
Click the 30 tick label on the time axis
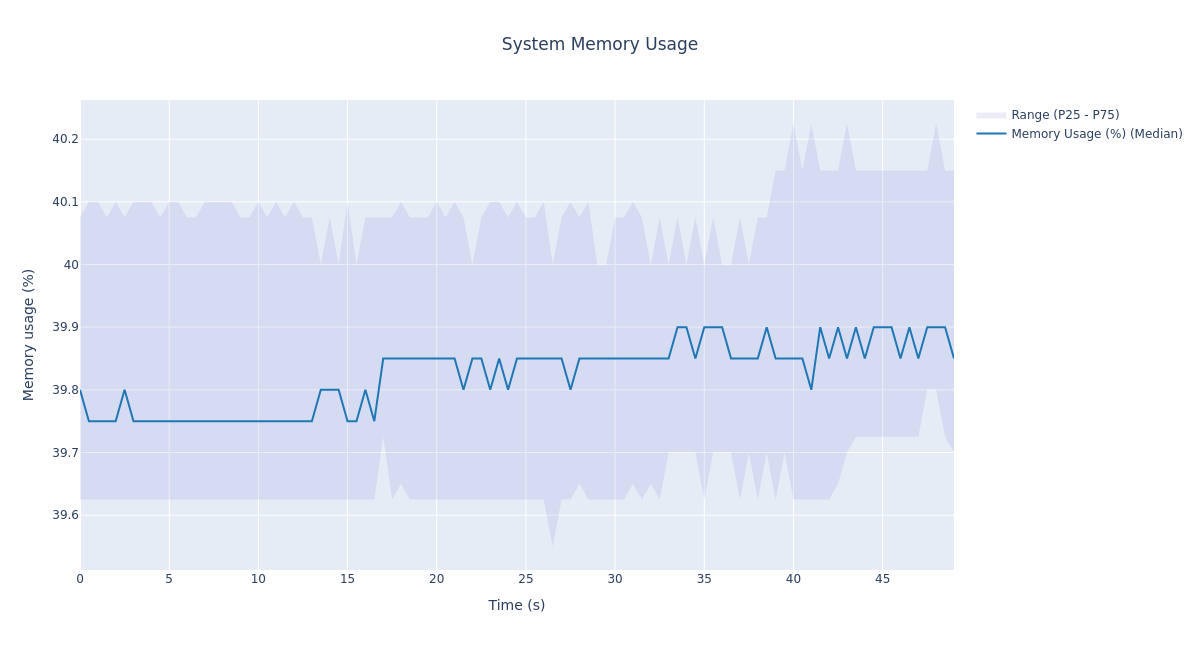pyautogui.click(x=615, y=579)
